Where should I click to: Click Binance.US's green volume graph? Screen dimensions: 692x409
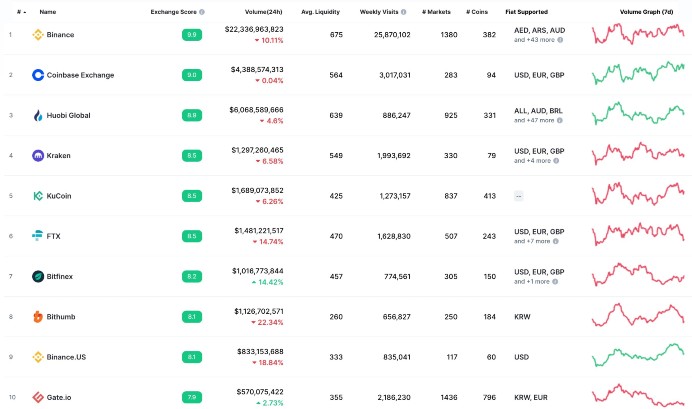coord(638,355)
